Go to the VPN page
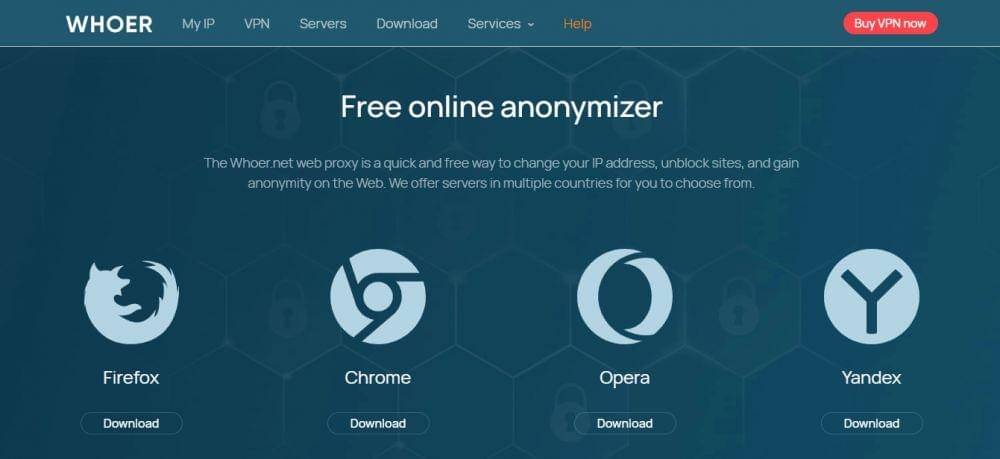 [257, 24]
